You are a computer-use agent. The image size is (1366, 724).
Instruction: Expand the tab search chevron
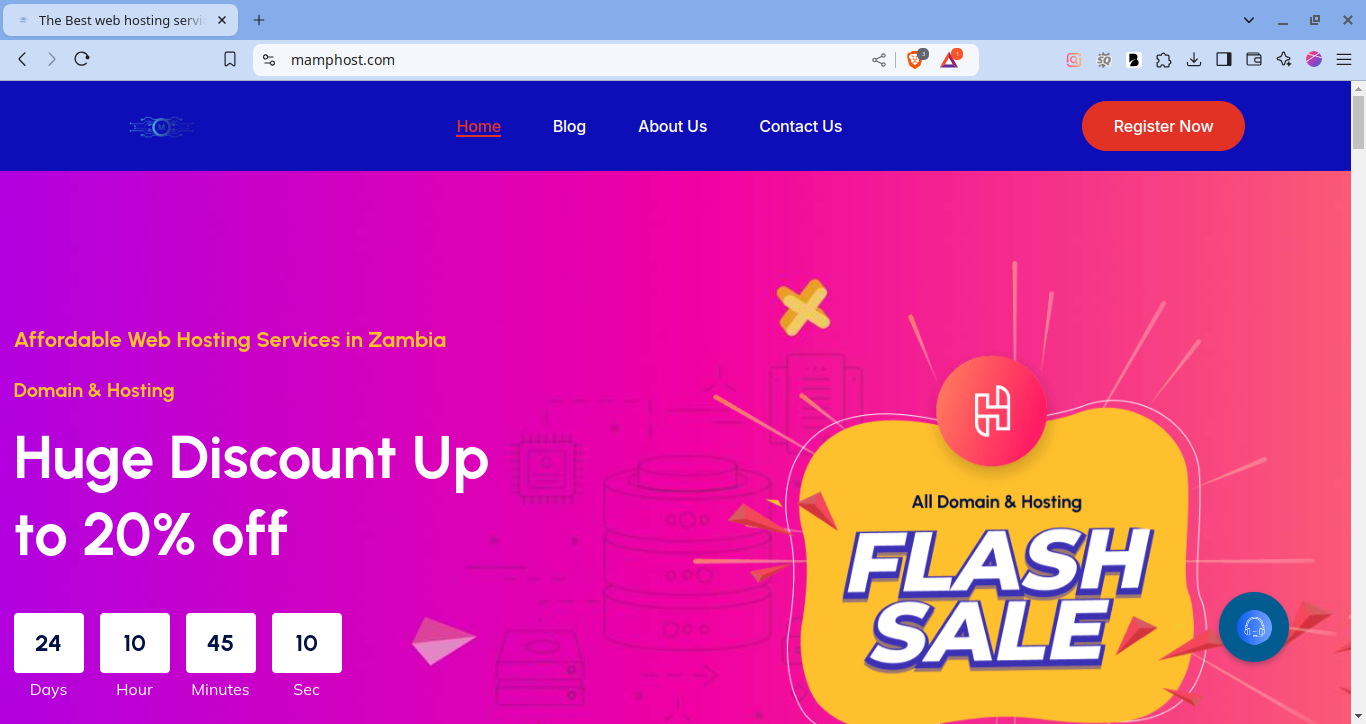click(x=1249, y=20)
